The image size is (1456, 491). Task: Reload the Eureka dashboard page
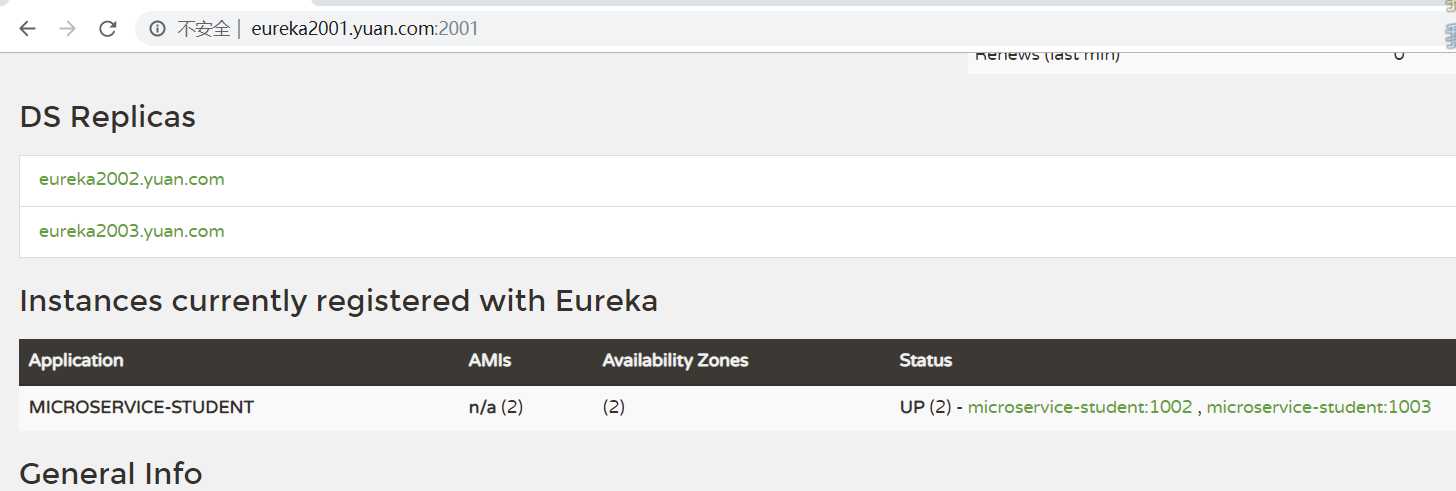tap(108, 29)
